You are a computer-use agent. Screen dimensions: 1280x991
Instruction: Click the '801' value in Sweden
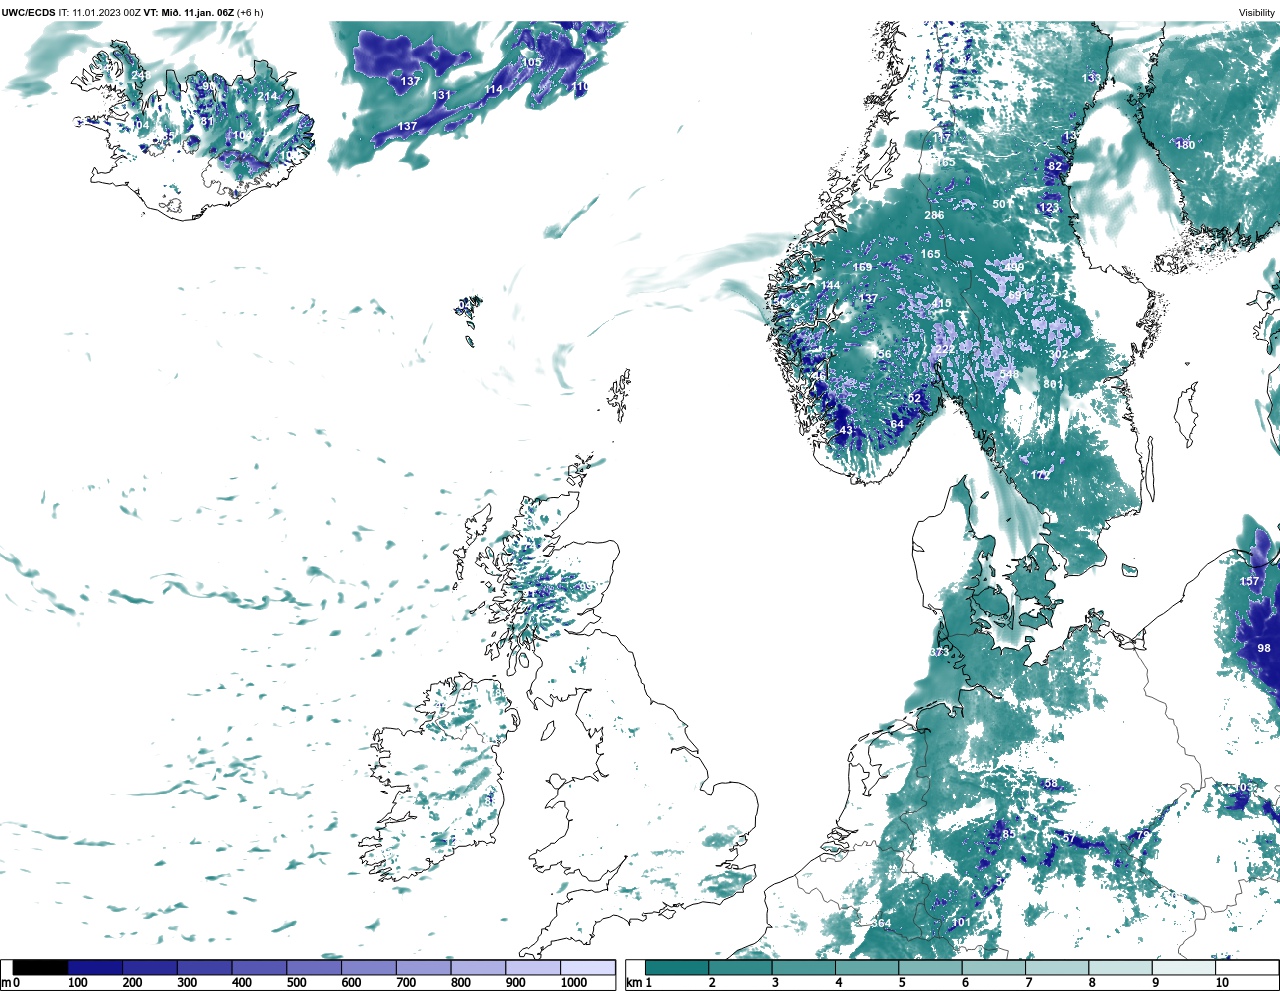point(1052,384)
